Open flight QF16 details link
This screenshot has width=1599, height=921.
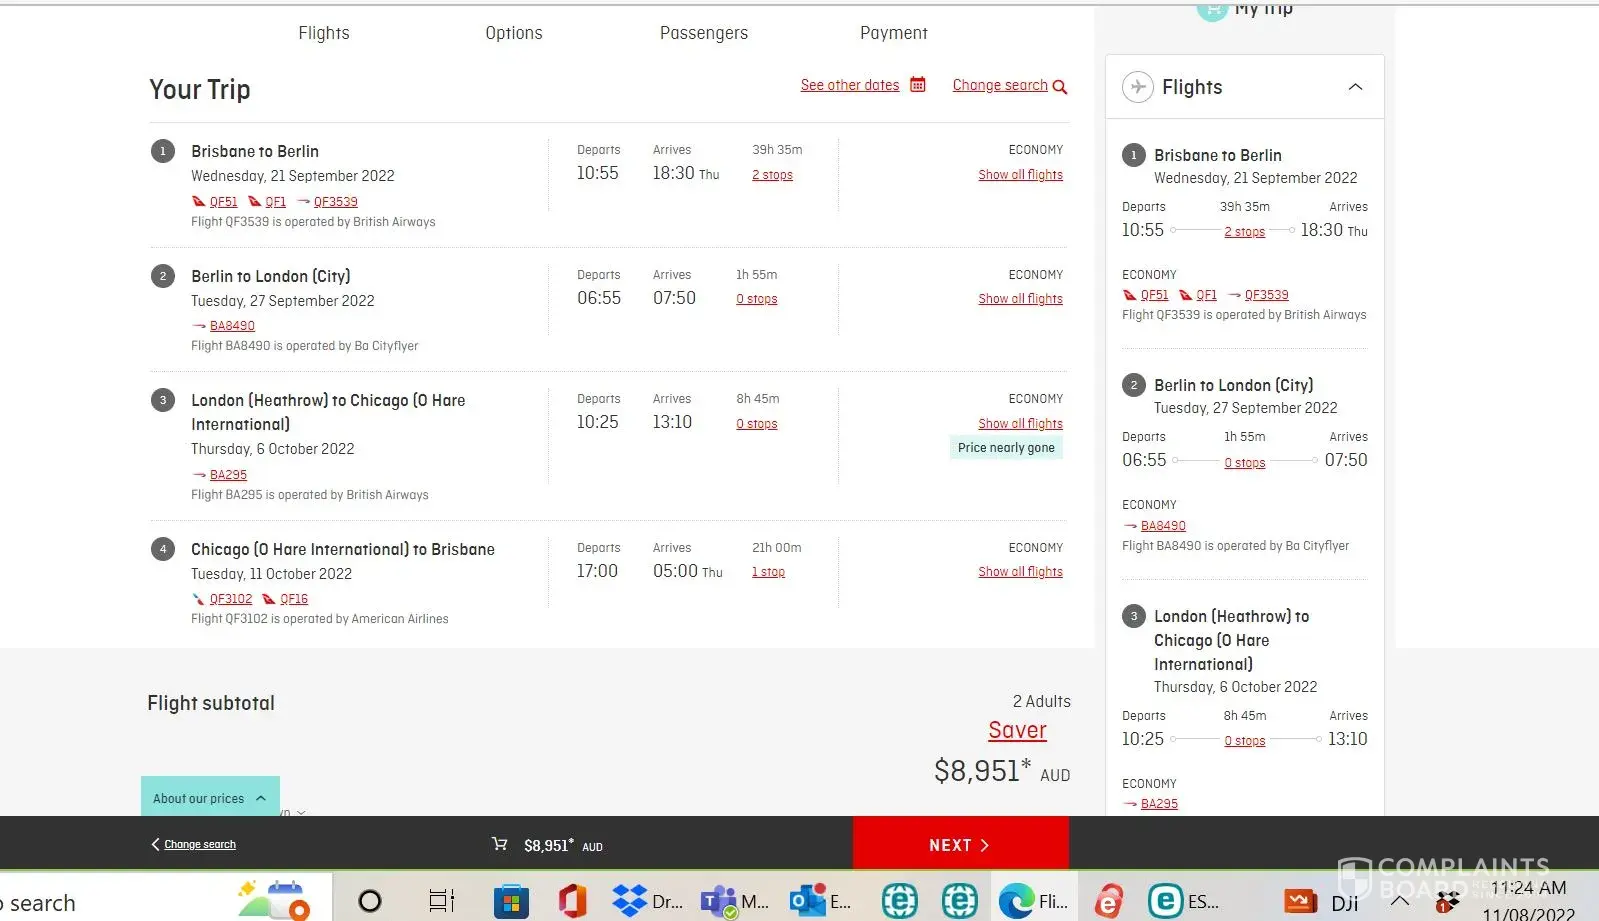point(294,599)
